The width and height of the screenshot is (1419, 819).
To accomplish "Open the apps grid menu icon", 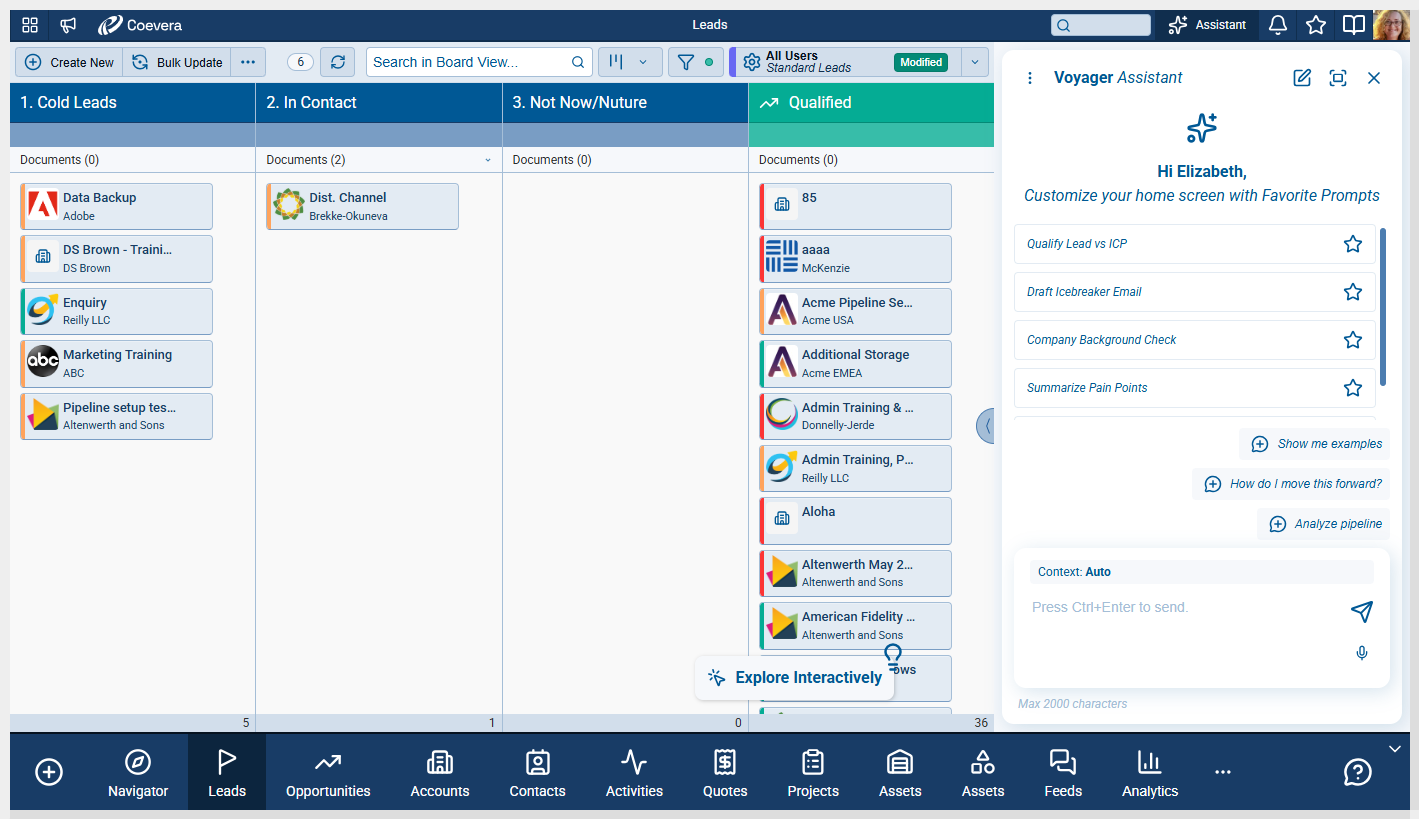I will click(30, 25).
